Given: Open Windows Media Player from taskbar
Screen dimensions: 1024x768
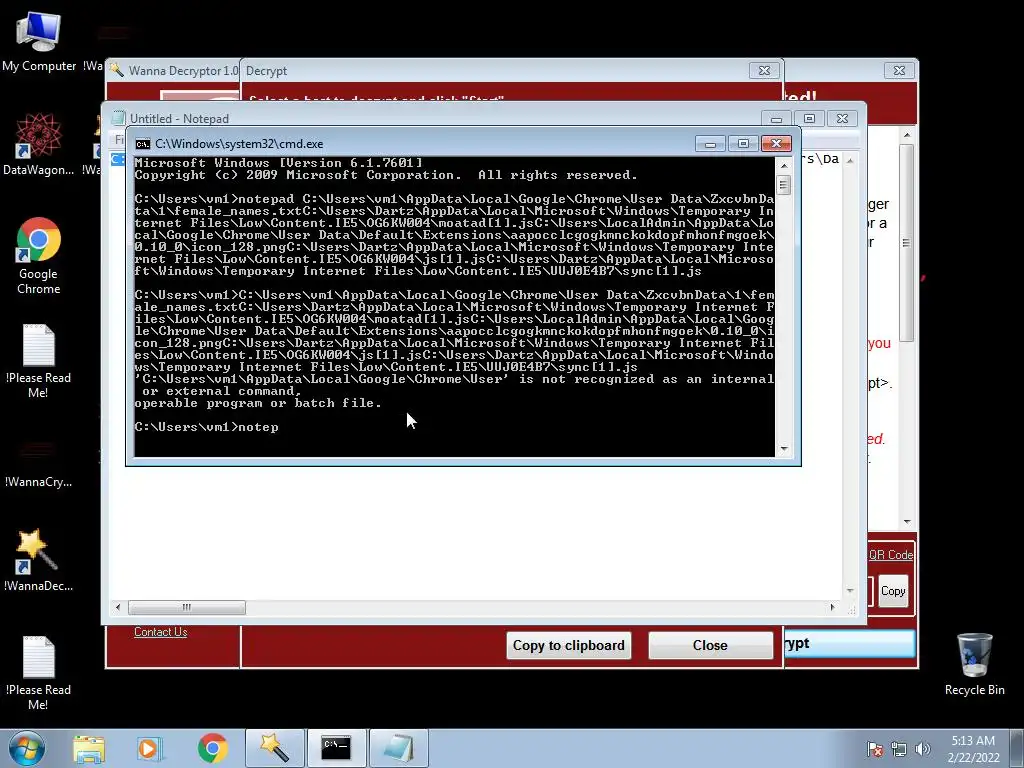Looking at the screenshot, I should point(150,748).
